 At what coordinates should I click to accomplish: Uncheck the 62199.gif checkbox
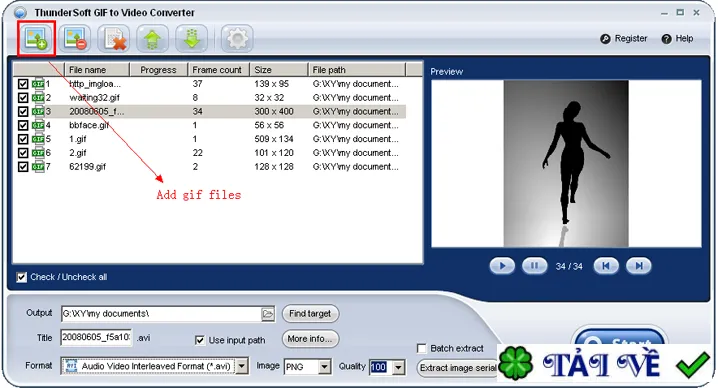23,166
